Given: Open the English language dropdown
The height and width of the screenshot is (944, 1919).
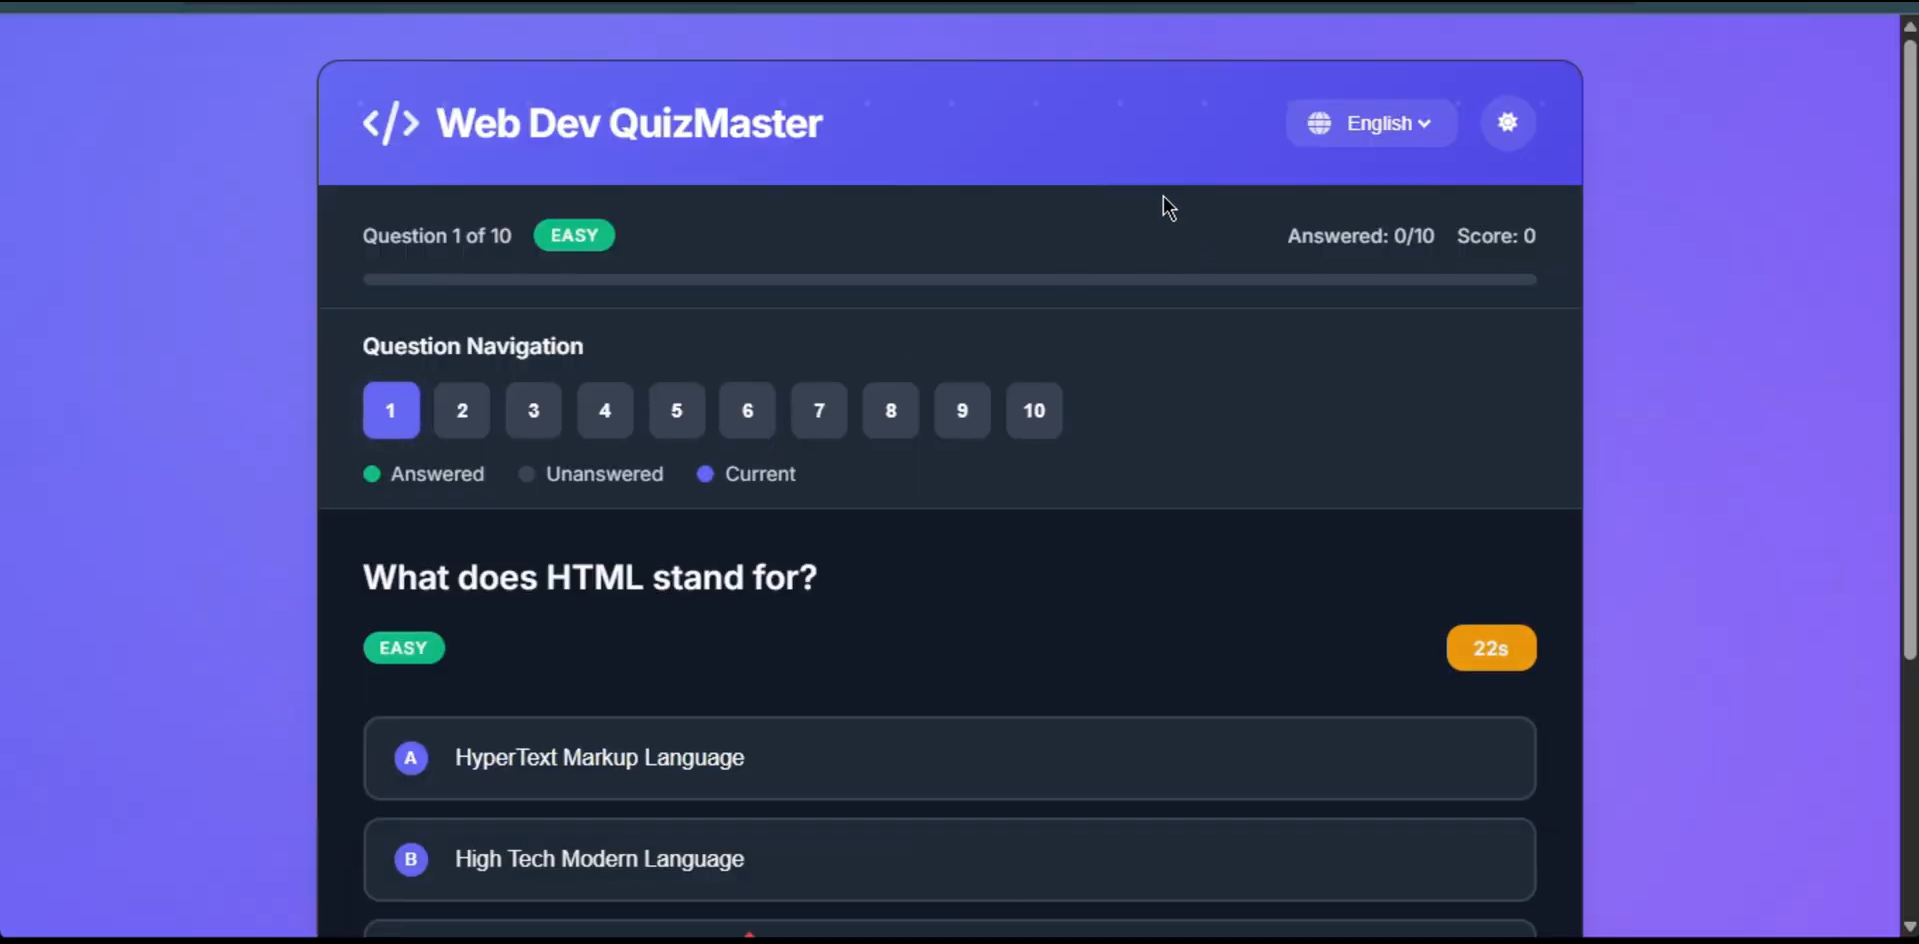Looking at the screenshot, I should (1383, 122).
